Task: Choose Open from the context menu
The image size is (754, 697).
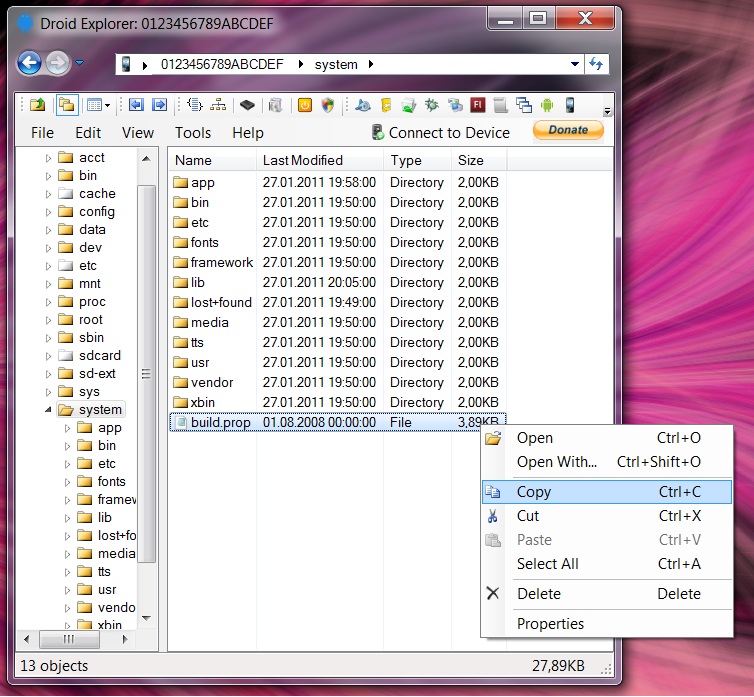Action: [607, 438]
